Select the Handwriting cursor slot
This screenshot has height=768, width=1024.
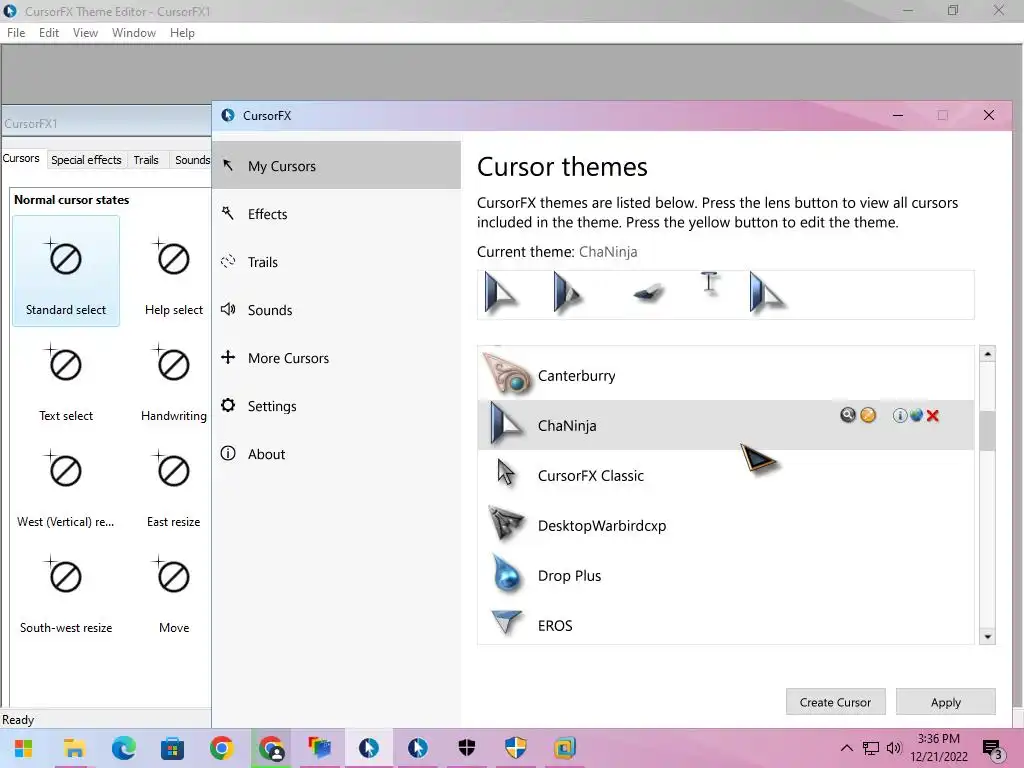174,379
